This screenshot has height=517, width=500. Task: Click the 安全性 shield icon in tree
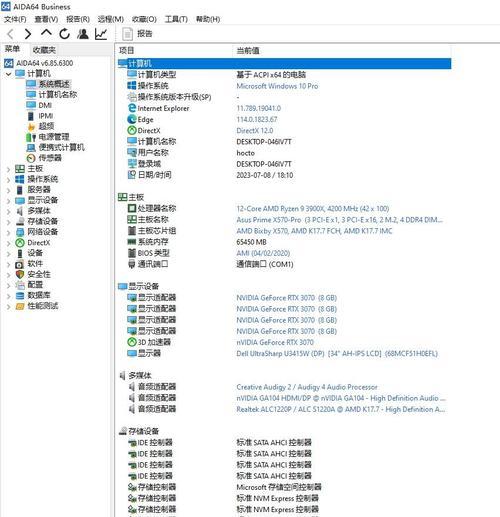point(20,275)
